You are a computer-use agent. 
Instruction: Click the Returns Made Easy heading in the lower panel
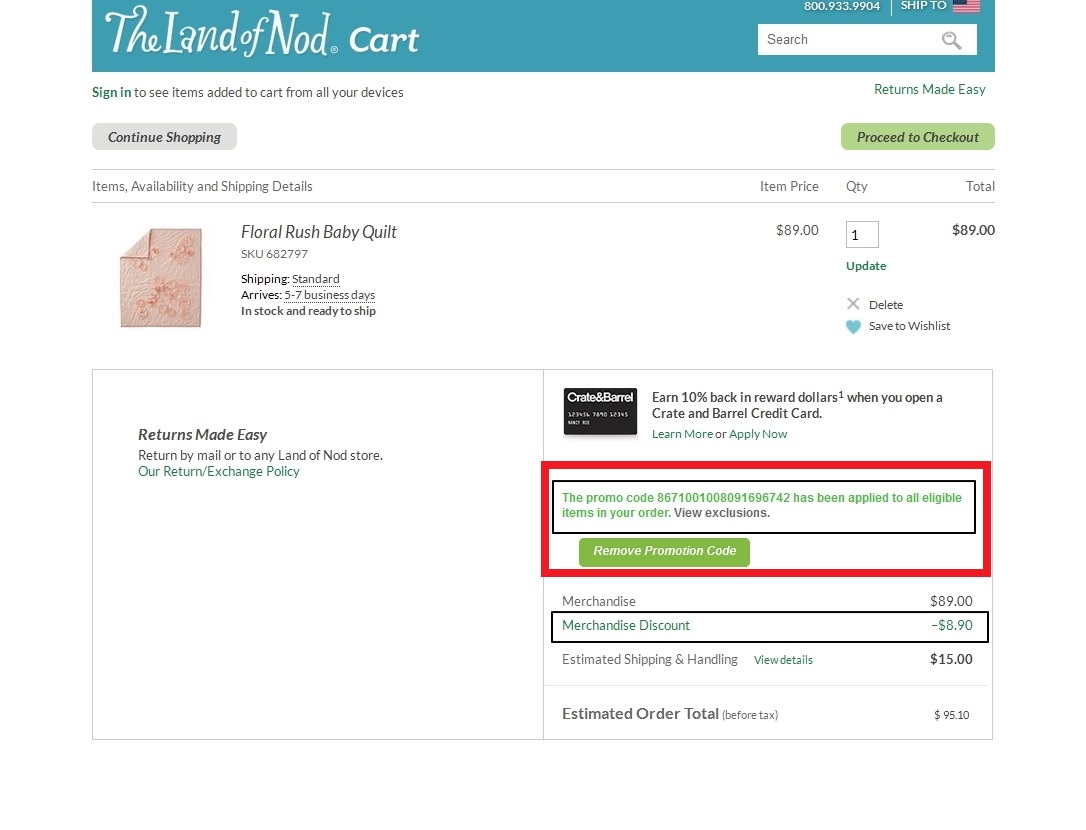202,435
